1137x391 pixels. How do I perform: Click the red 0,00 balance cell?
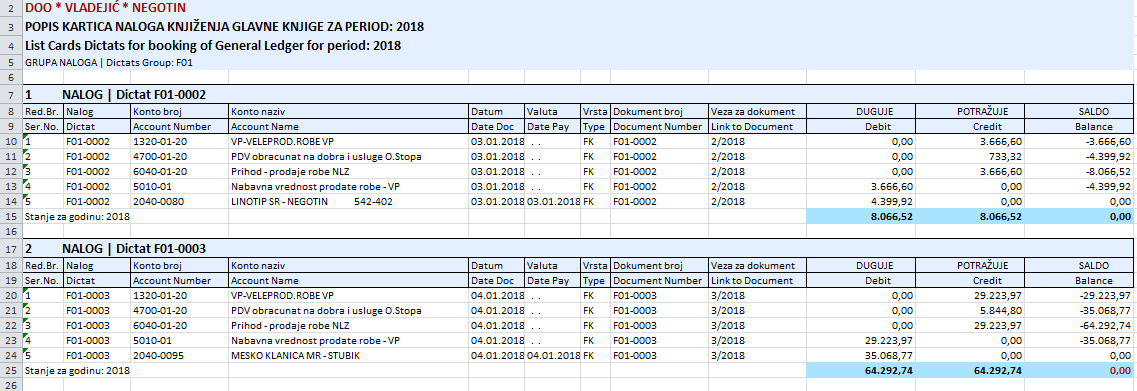coord(1078,370)
